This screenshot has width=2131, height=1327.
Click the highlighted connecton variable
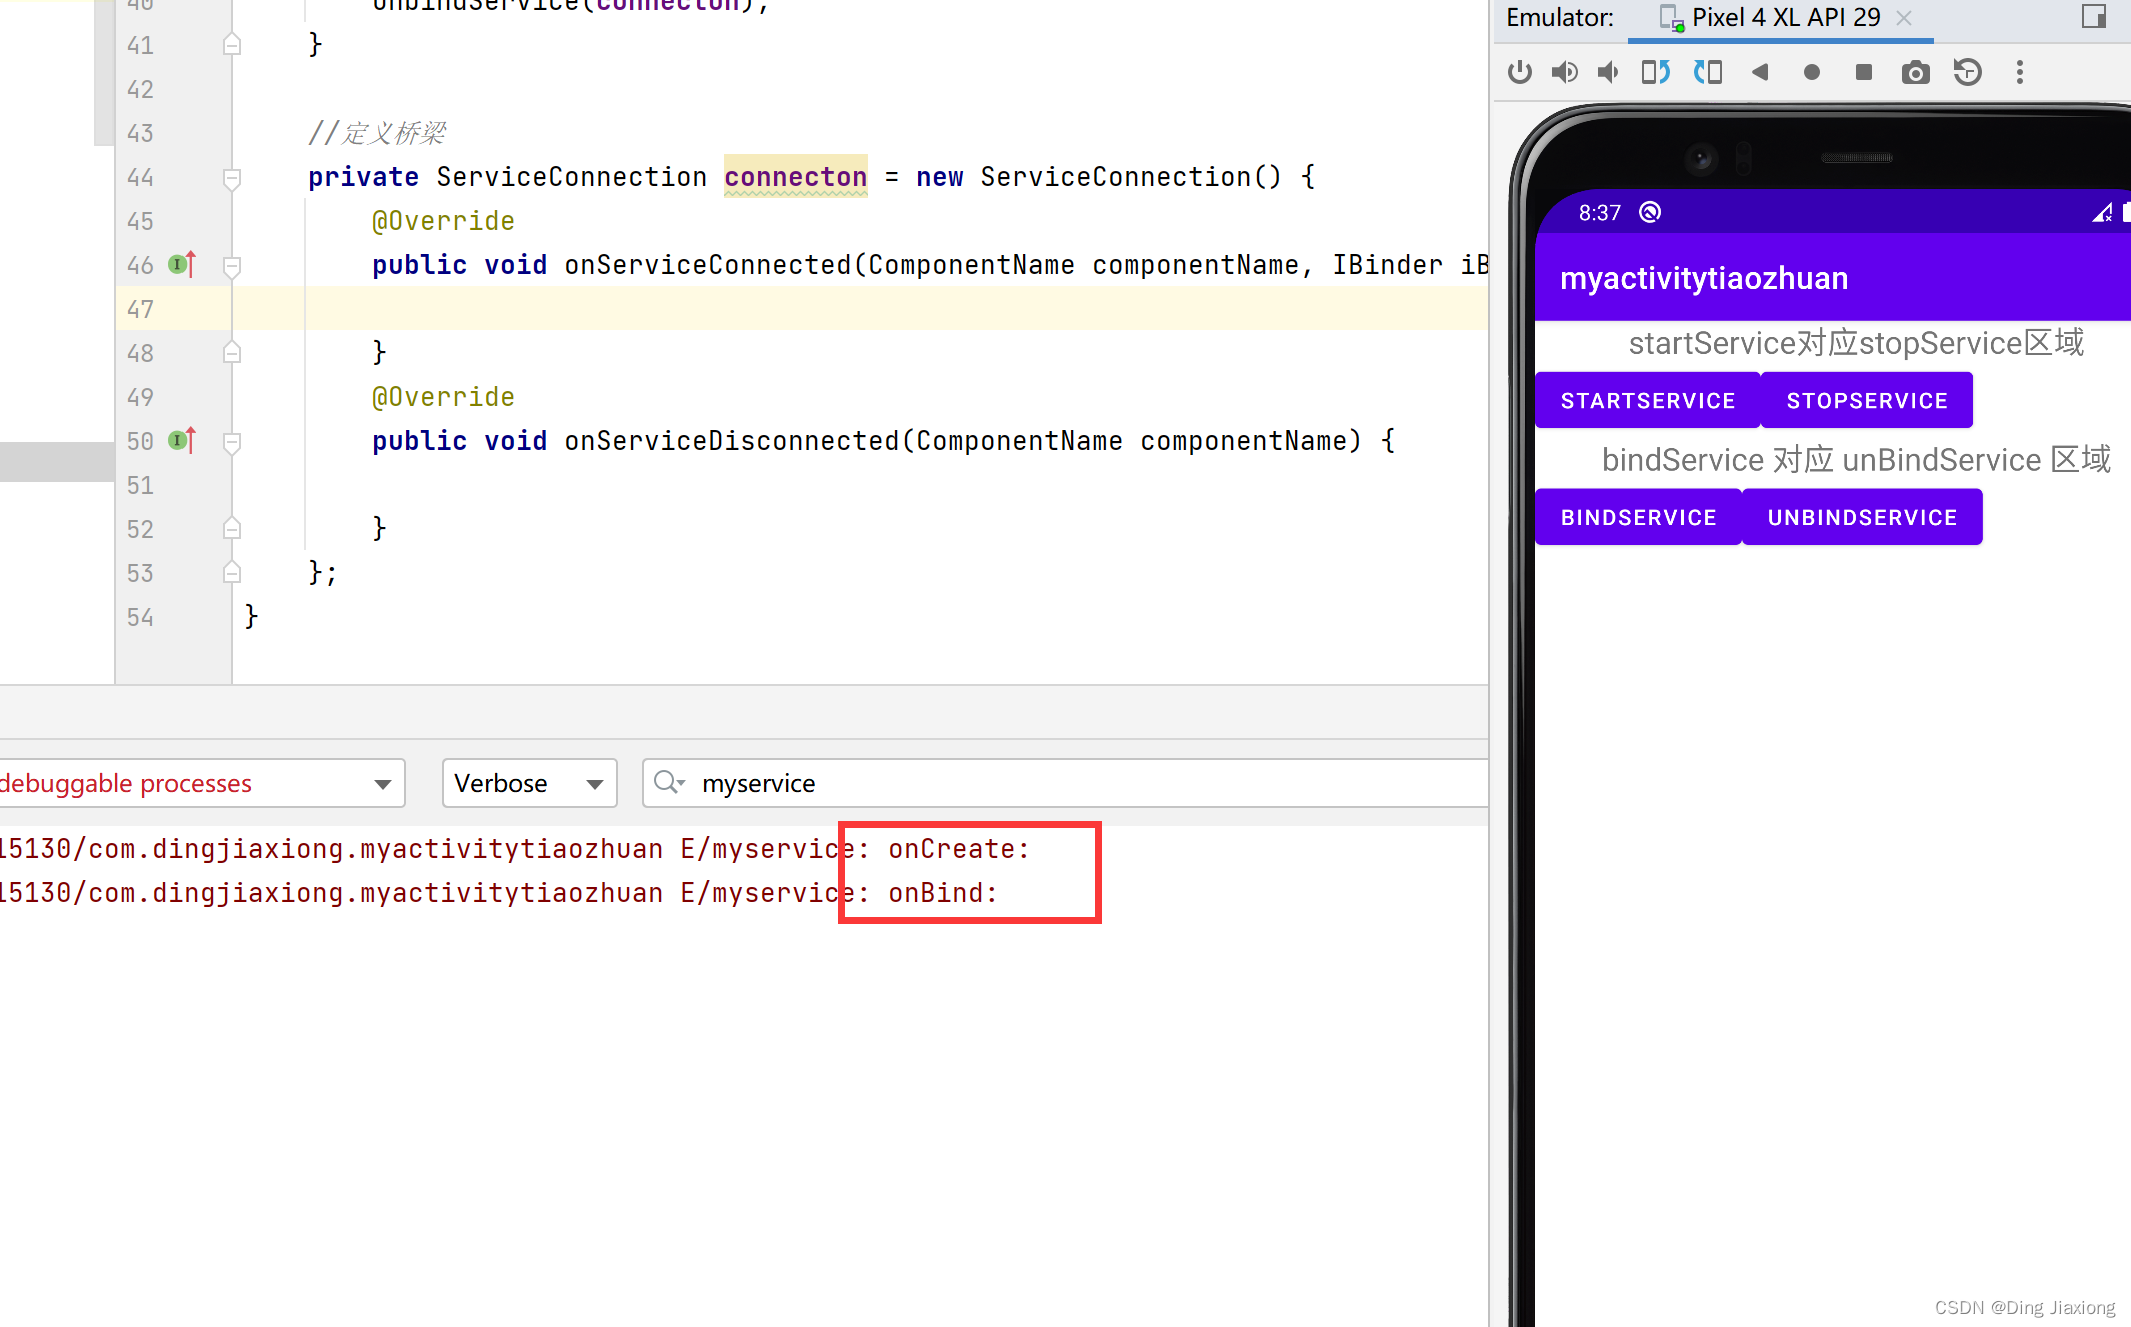pos(795,177)
